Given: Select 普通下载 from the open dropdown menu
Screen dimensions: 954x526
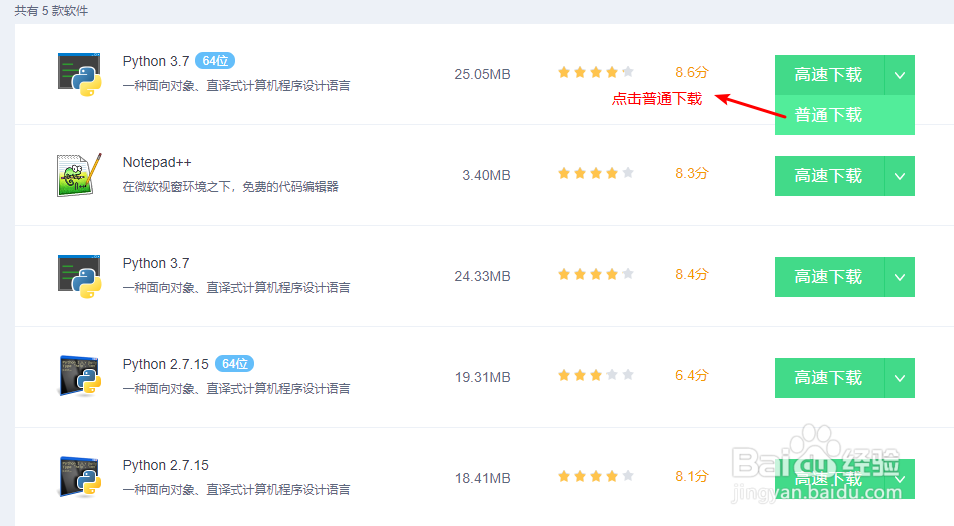Looking at the screenshot, I should [828, 115].
